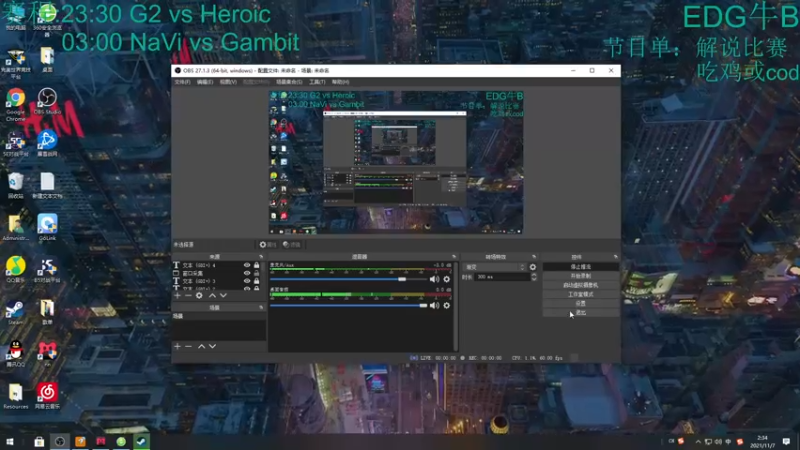Toggle visibility of 文本 (GDI+) 4 source
The image size is (800, 450).
247,265
